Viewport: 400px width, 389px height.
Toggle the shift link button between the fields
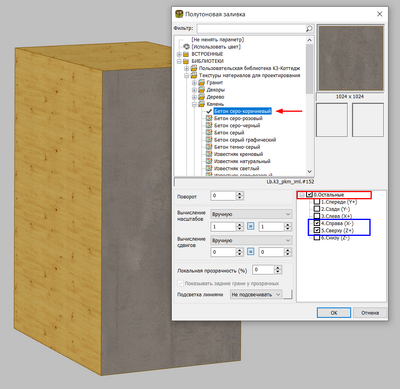(x=251, y=252)
